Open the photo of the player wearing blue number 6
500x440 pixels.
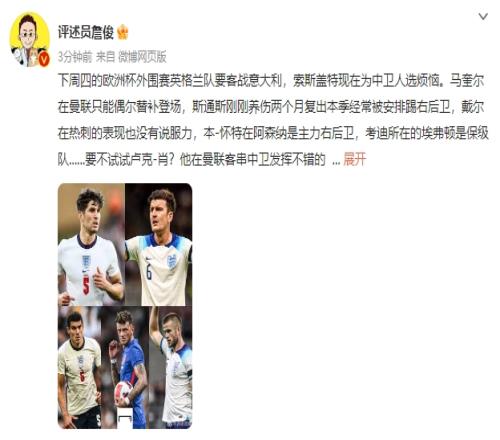(x=159, y=244)
